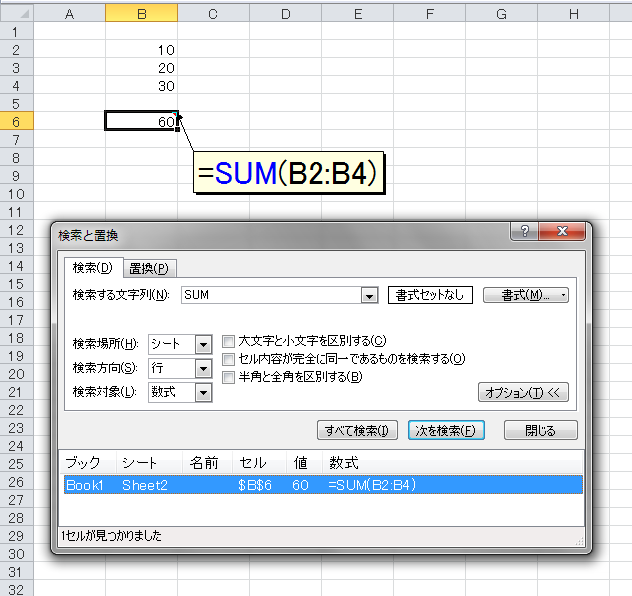Collapse options with オプション(T) << button
Viewport: 632px width, 596px height.
[523, 392]
